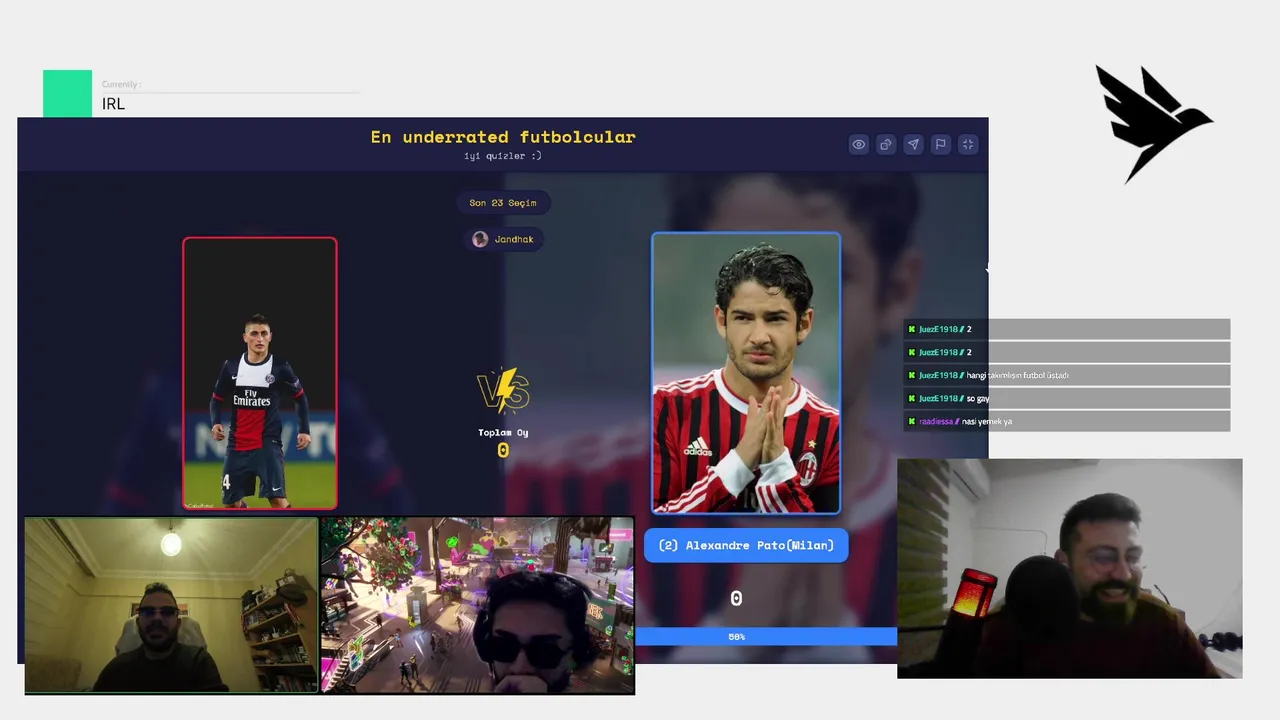Click the paper plane share icon
Image resolution: width=1280 pixels, height=720 pixels.
(913, 145)
